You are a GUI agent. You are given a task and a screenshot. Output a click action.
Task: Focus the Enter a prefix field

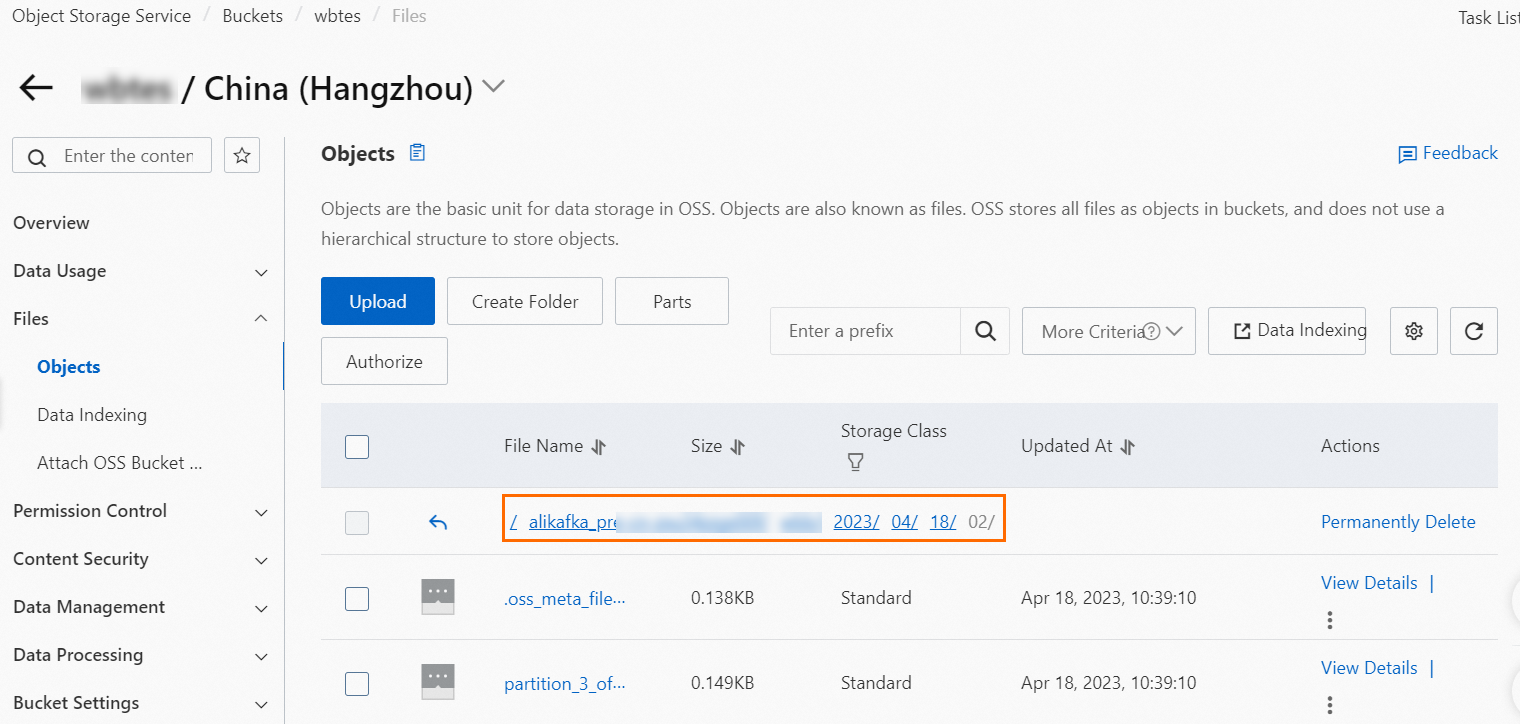tap(865, 331)
